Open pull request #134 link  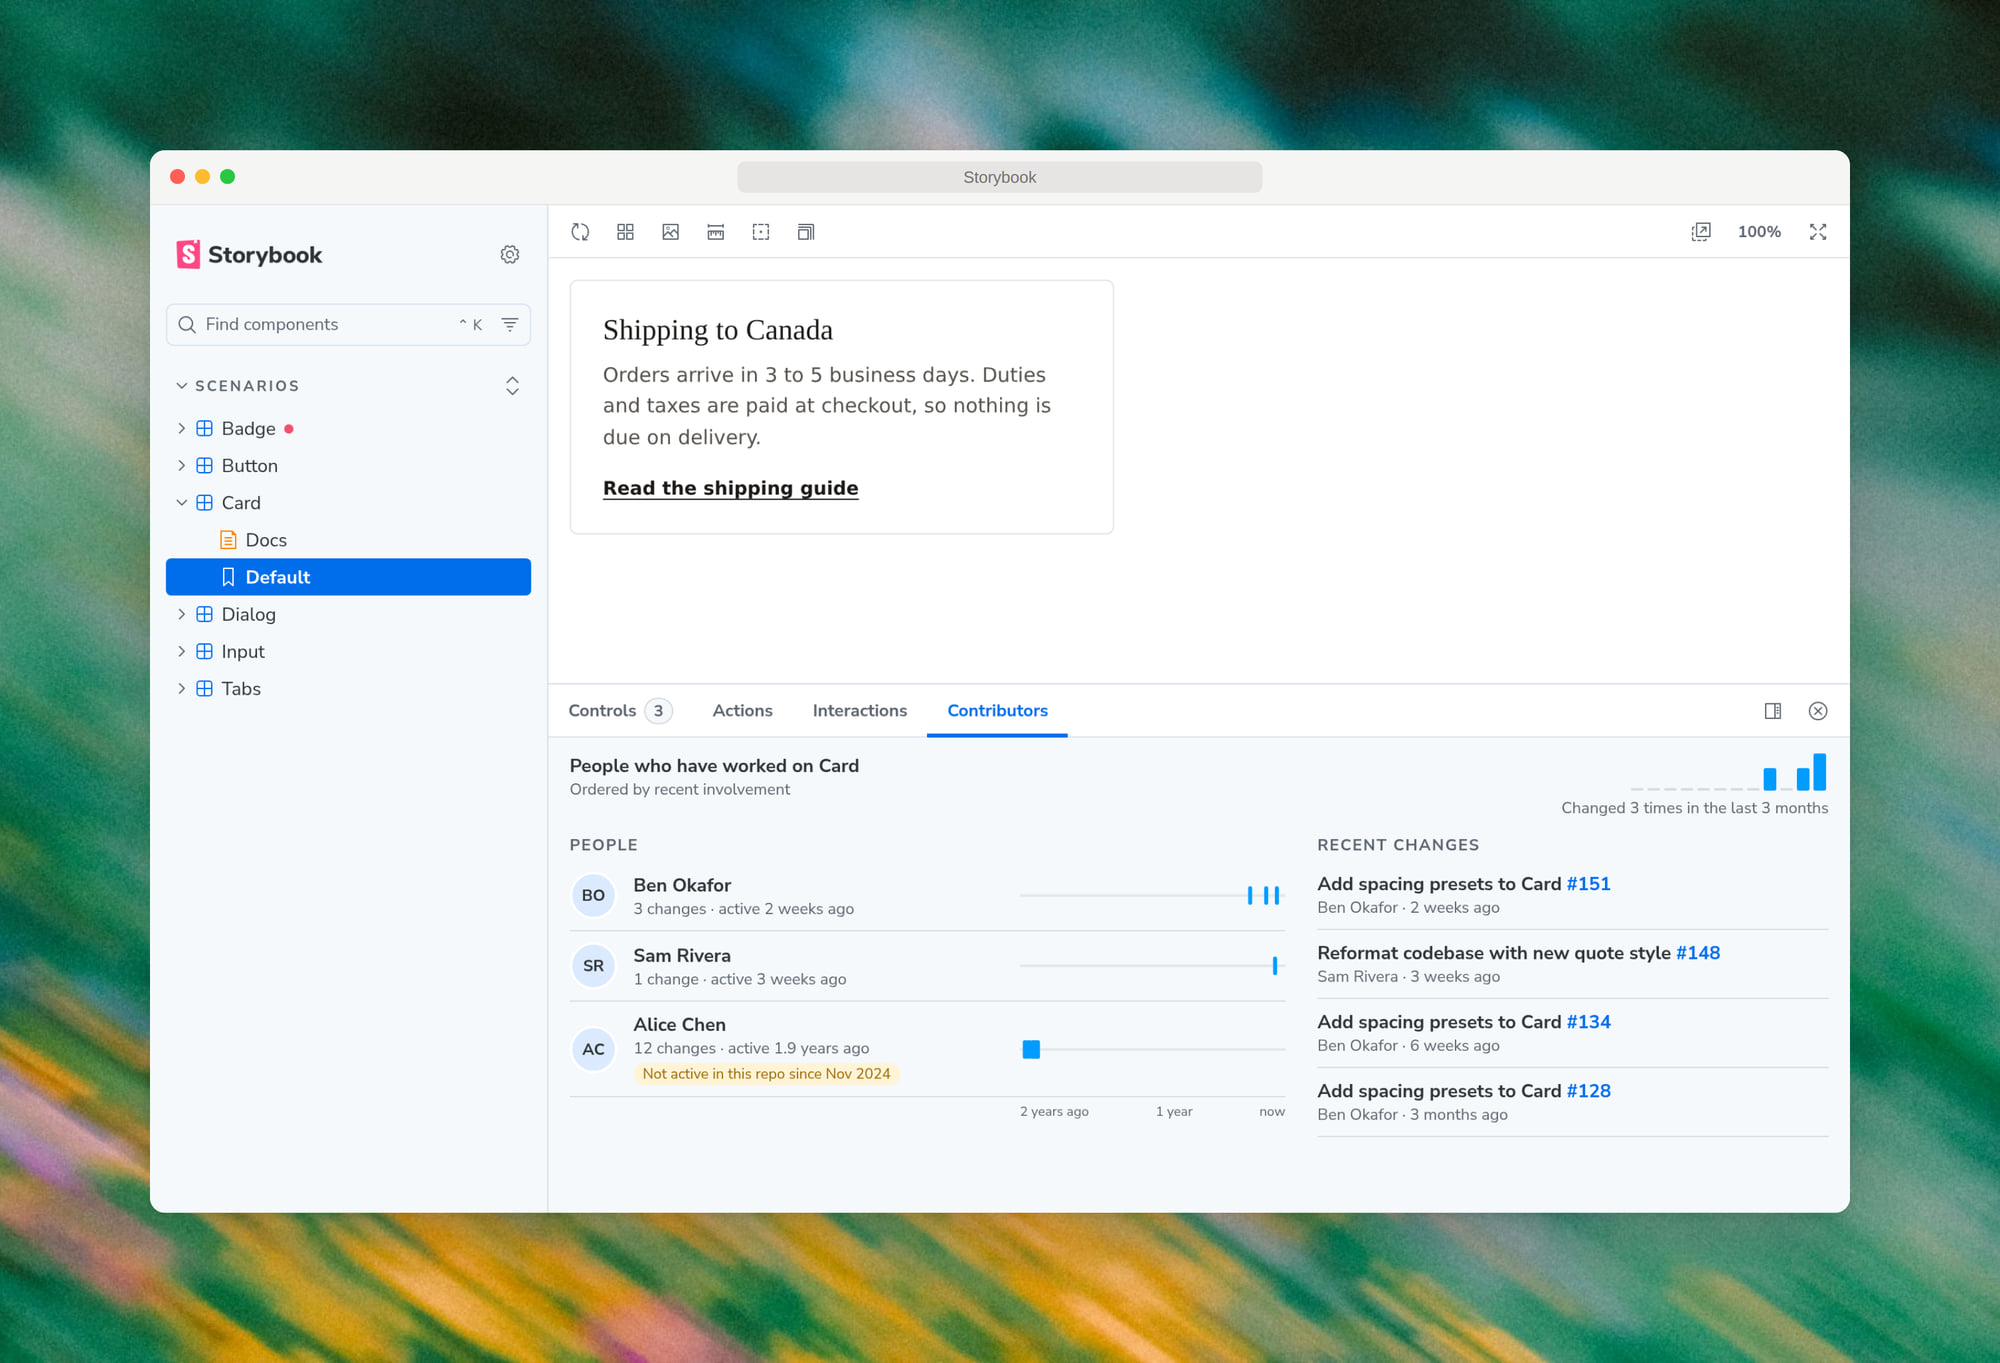coord(1588,1022)
